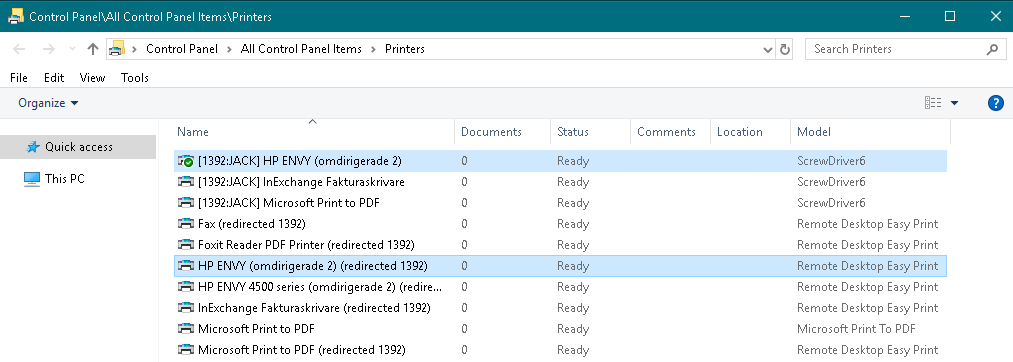Click the Up arrow navigation icon
Screen dimensions: 1013x362
[x=92, y=49]
